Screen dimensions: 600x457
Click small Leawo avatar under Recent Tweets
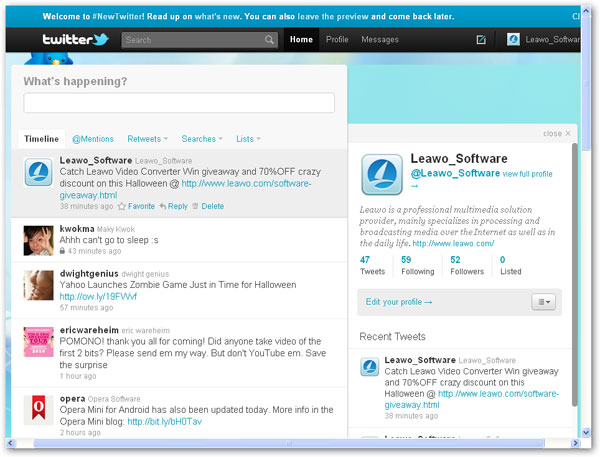coord(370,367)
